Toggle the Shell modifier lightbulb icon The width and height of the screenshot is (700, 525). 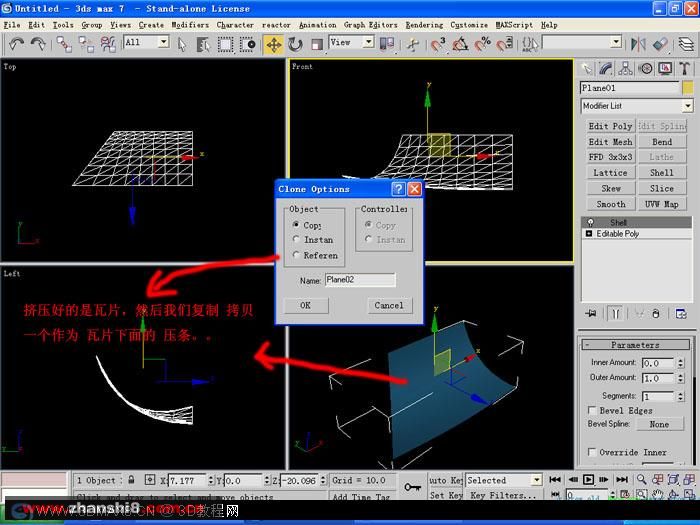click(x=590, y=222)
